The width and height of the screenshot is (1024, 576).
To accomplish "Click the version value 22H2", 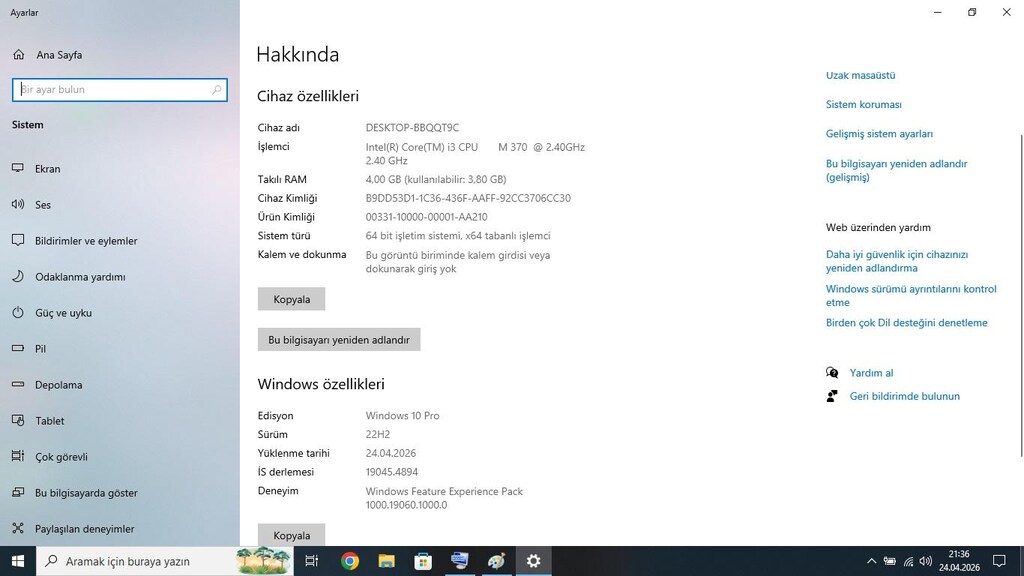I will (x=377, y=434).
